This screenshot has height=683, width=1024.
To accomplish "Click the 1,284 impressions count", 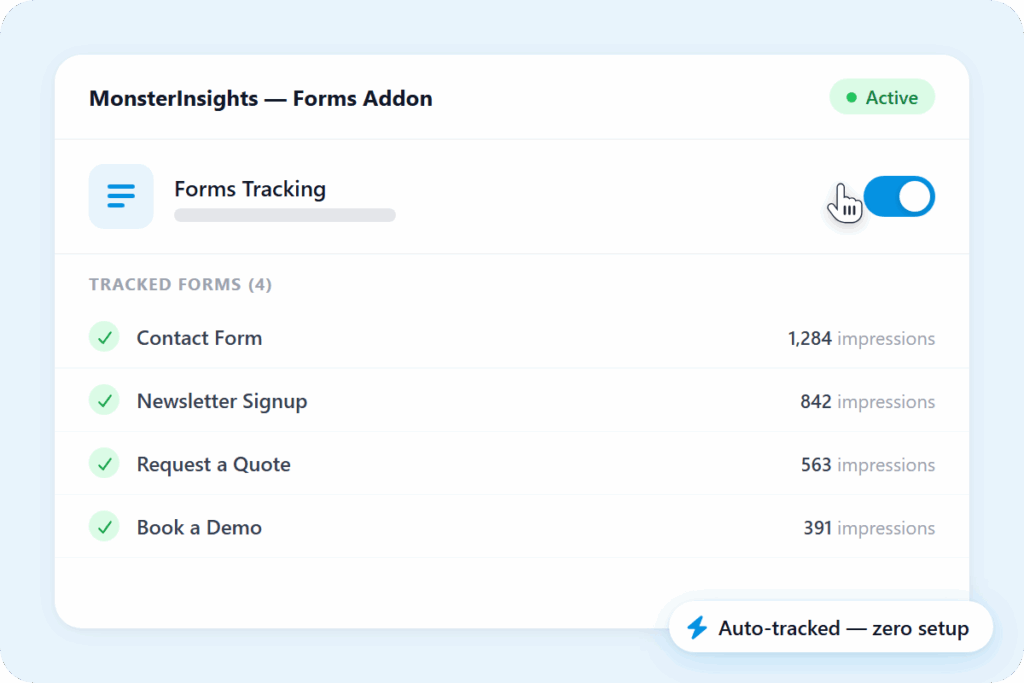I will pyautogui.click(x=861, y=339).
